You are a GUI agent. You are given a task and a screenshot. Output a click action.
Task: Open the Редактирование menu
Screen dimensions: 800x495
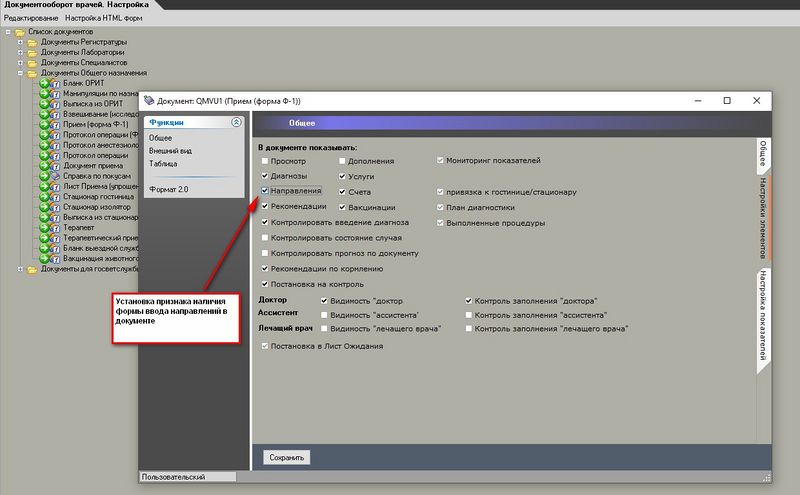[30, 19]
